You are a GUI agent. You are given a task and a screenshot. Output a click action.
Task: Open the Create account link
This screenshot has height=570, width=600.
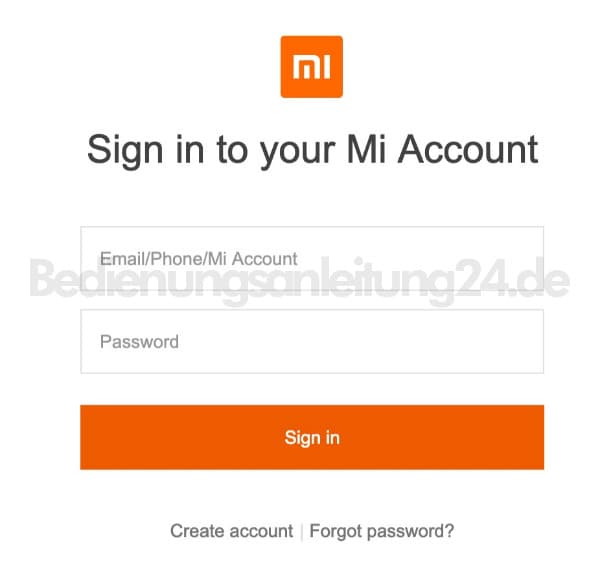pos(232,531)
